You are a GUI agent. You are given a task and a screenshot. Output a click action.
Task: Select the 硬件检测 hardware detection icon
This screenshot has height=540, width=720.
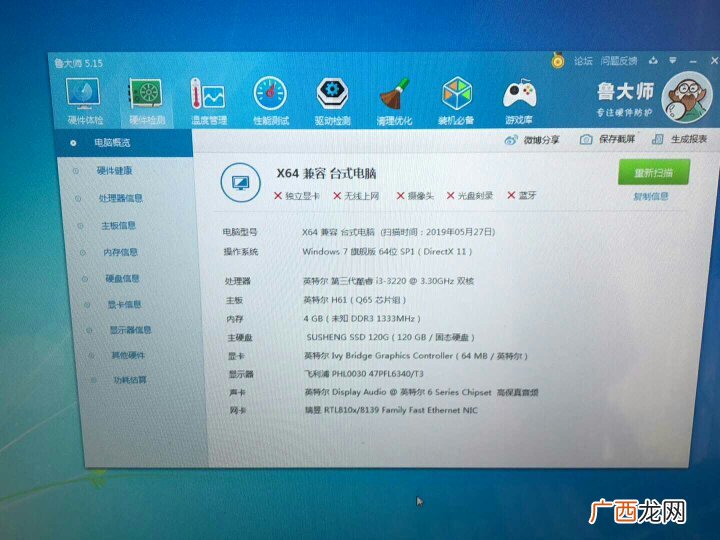pos(146,96)
